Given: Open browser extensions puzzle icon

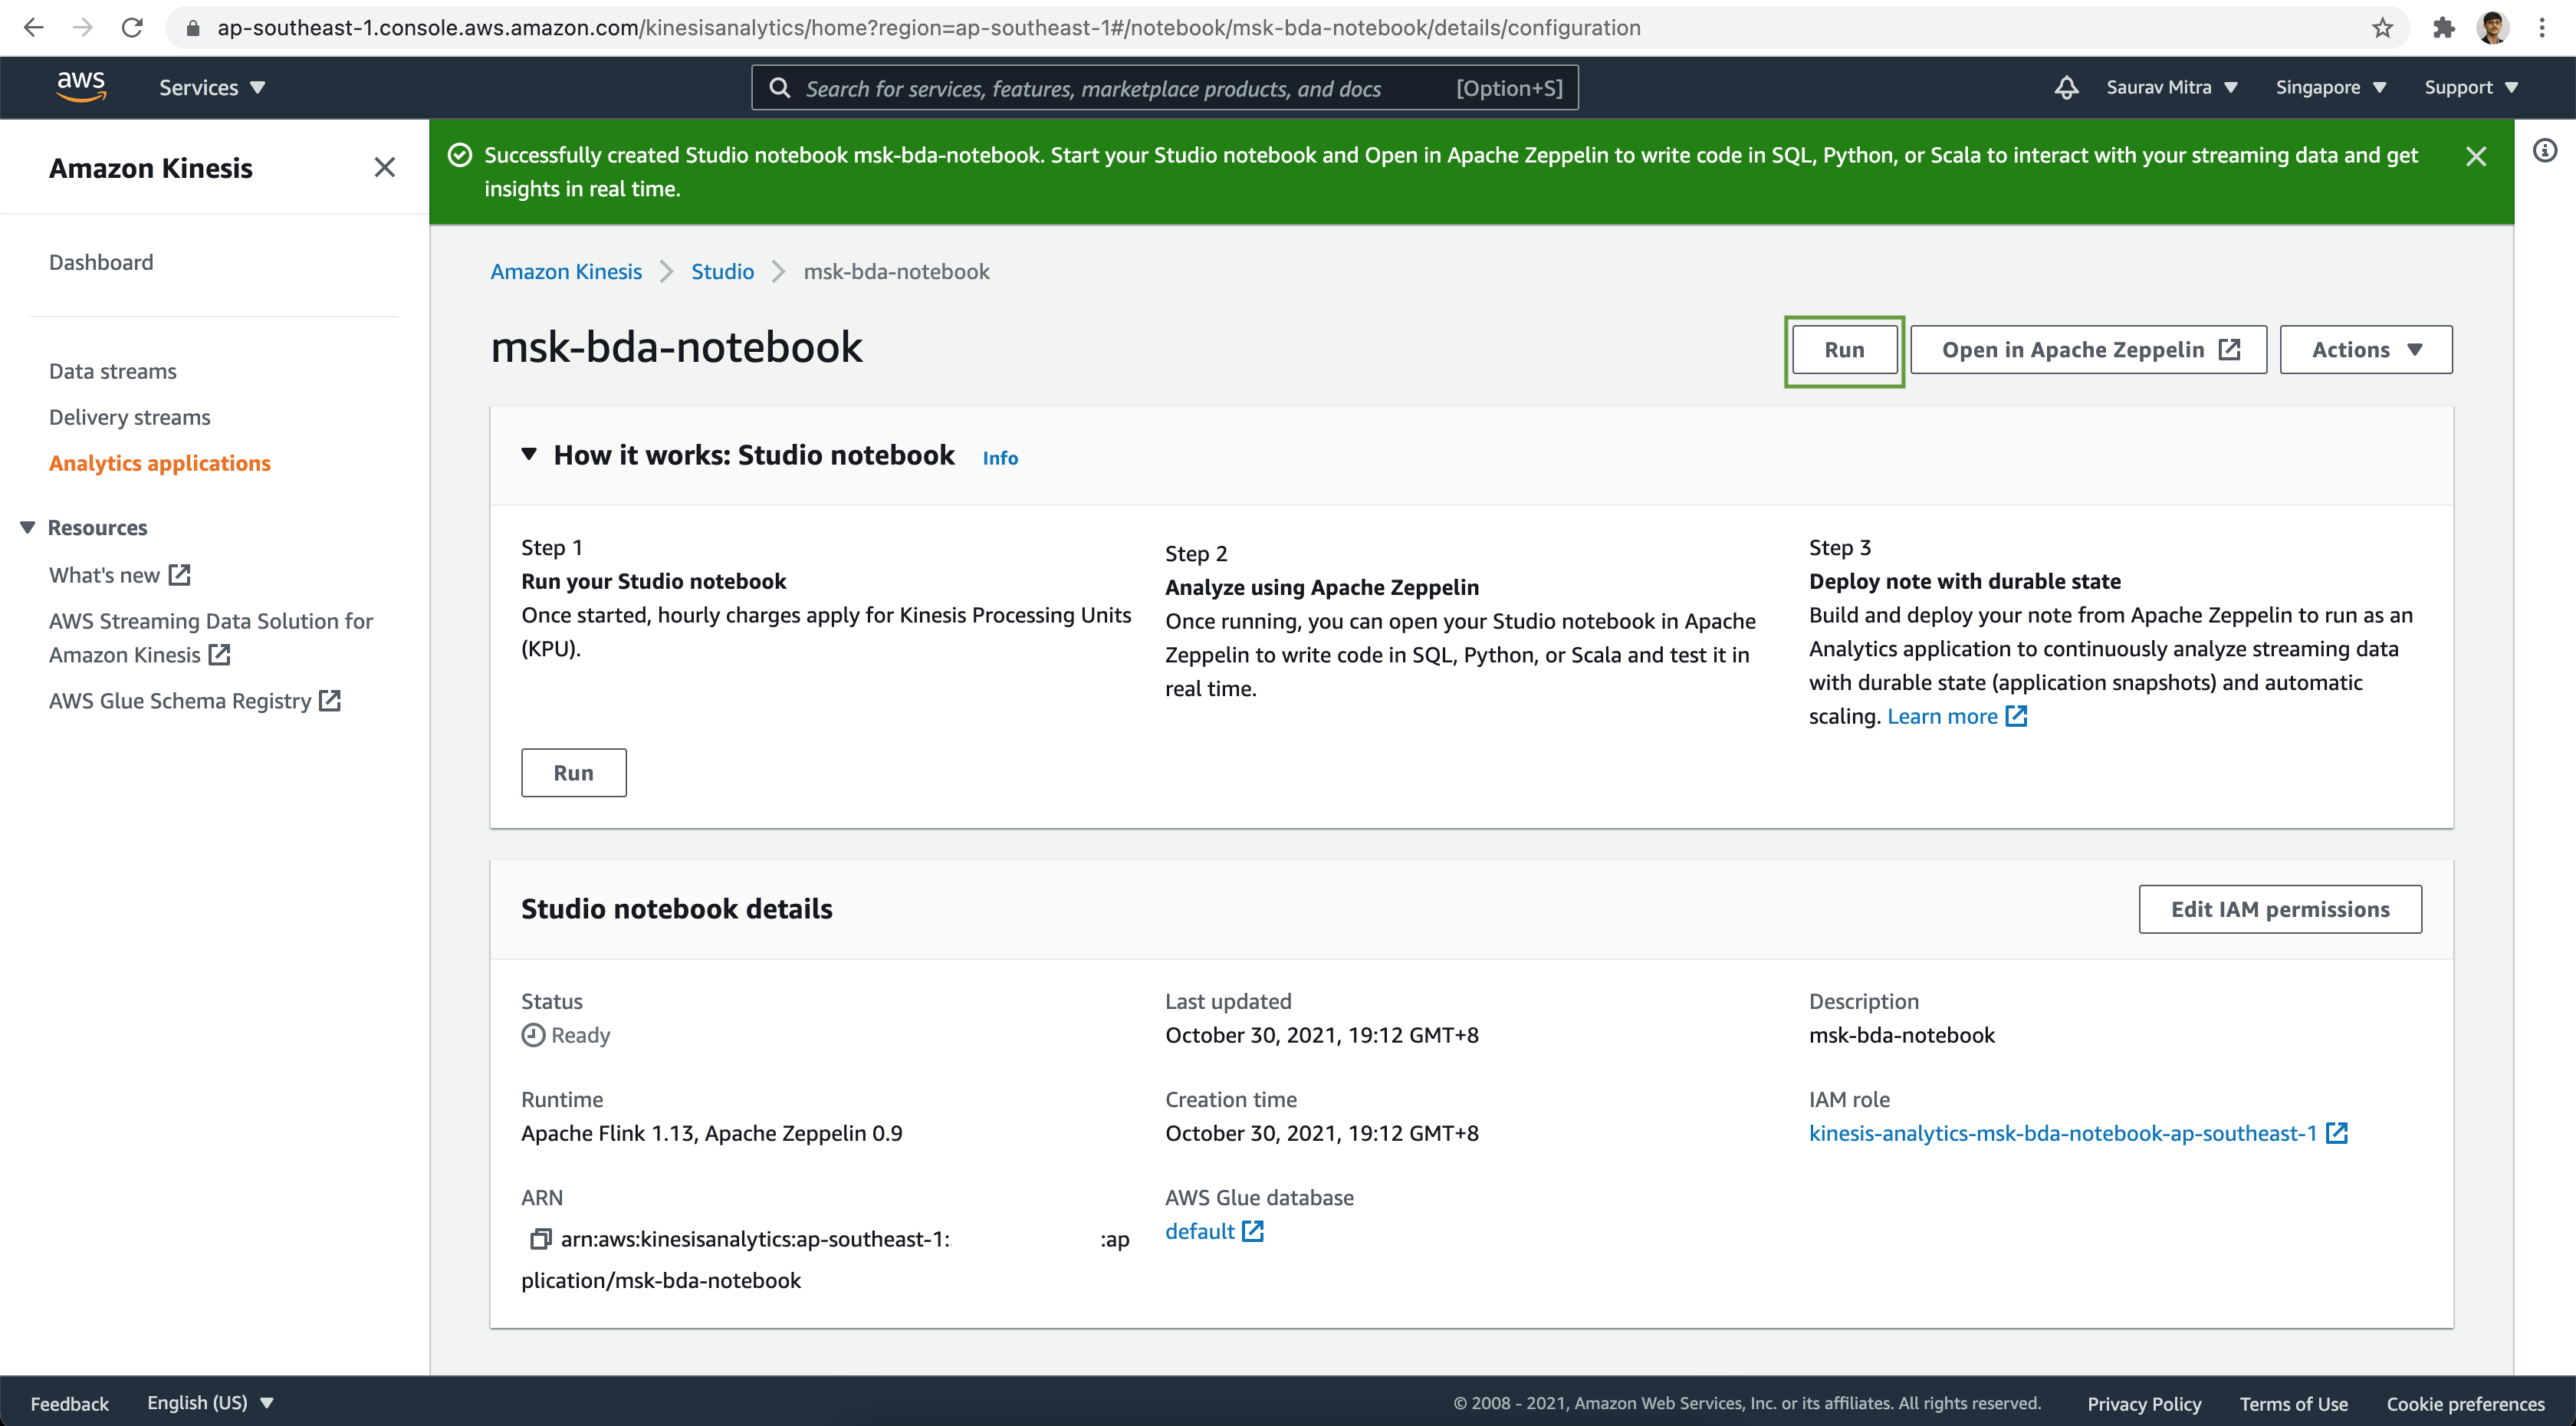Looking at the screenshot, I should (x=2443, y=27).
